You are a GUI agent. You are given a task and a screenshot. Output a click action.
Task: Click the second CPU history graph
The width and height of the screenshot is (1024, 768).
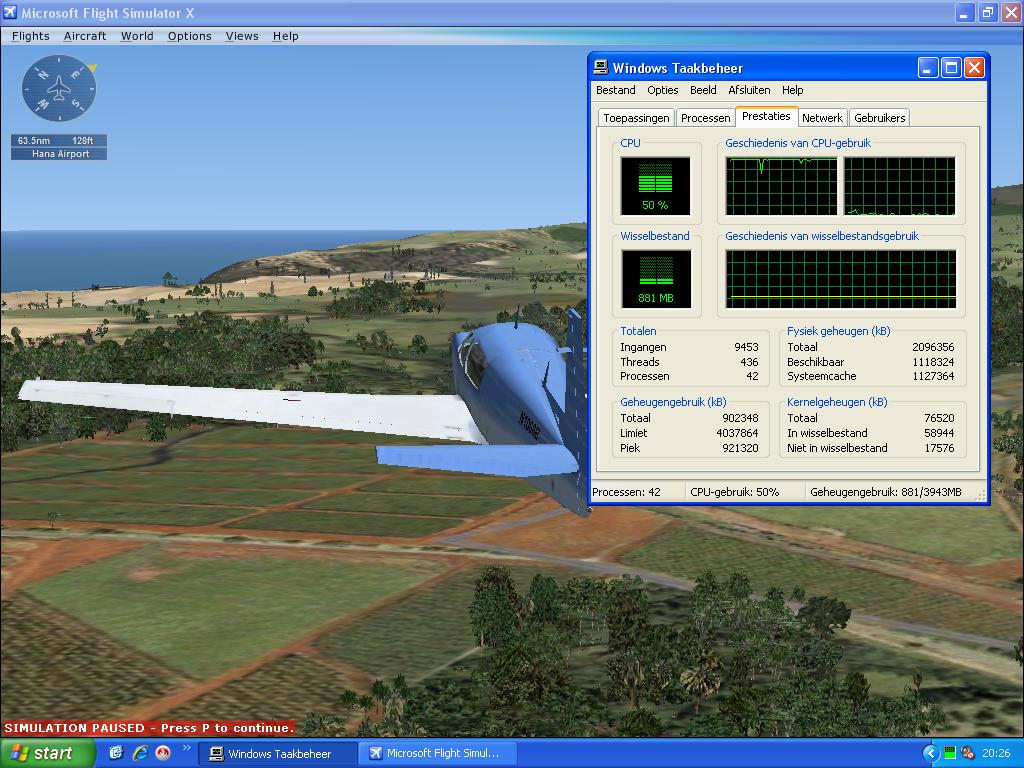tap(900, 185)
